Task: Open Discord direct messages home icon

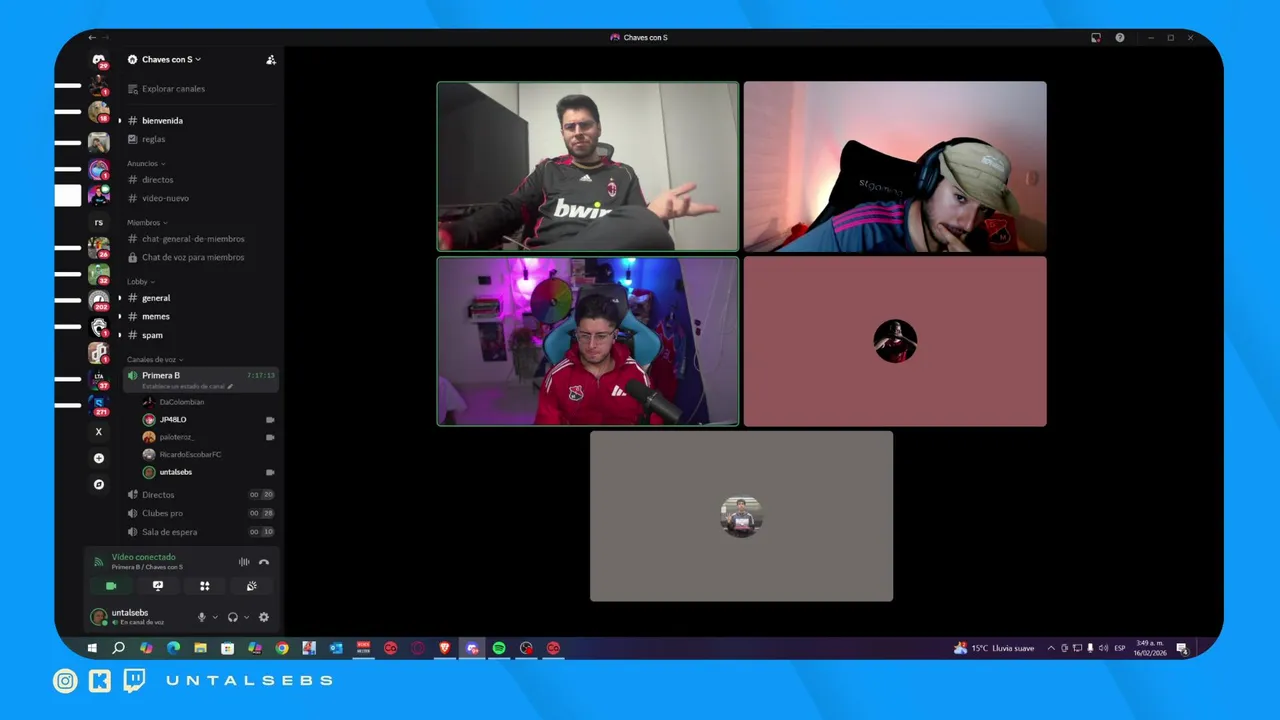Action: pyautogui.click(x=99, y=60)
